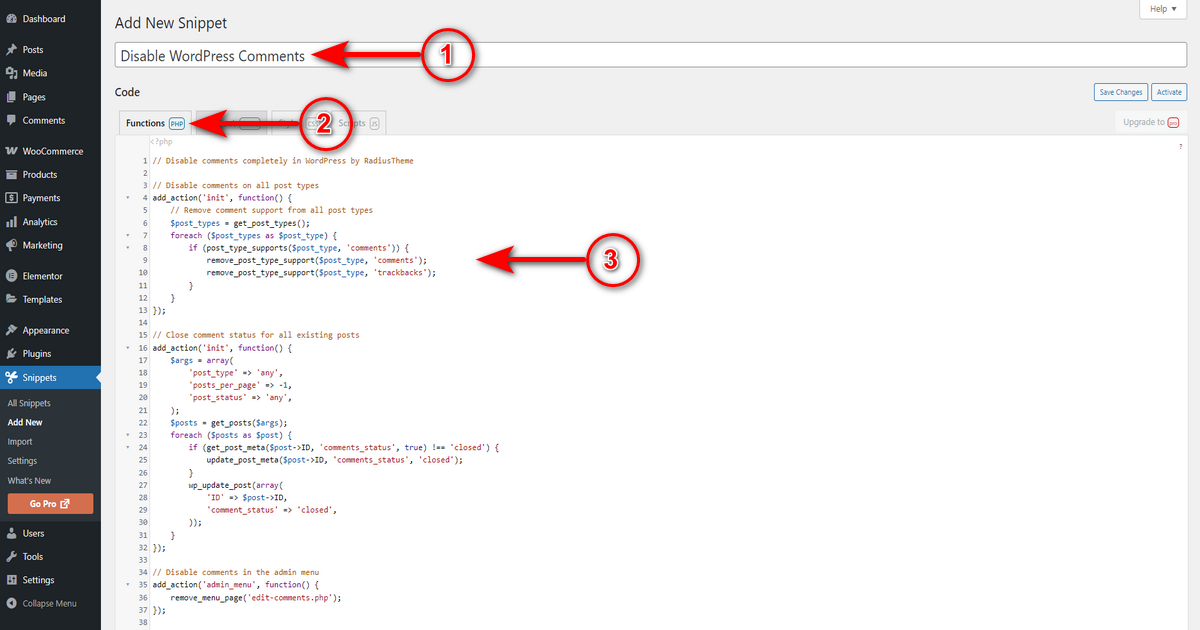Screen dimensions: 1200x630
Task: Collapse admin_menu fold at line 35
Action: [128, 585]
